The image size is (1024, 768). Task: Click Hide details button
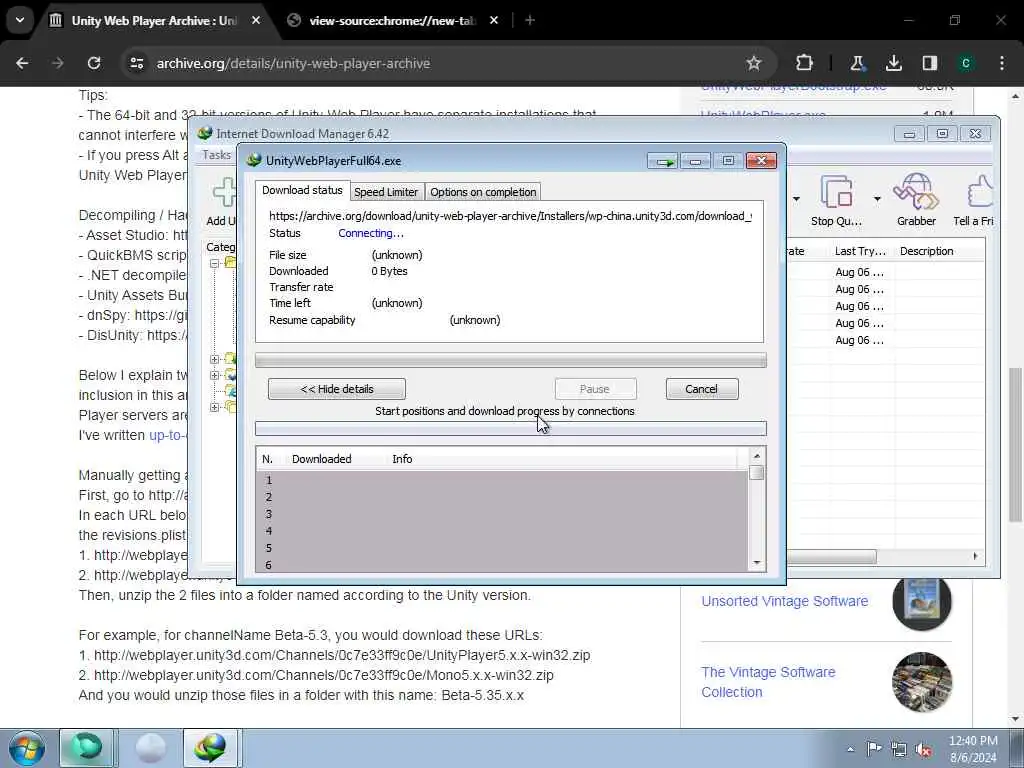click(x=336, y=389)
